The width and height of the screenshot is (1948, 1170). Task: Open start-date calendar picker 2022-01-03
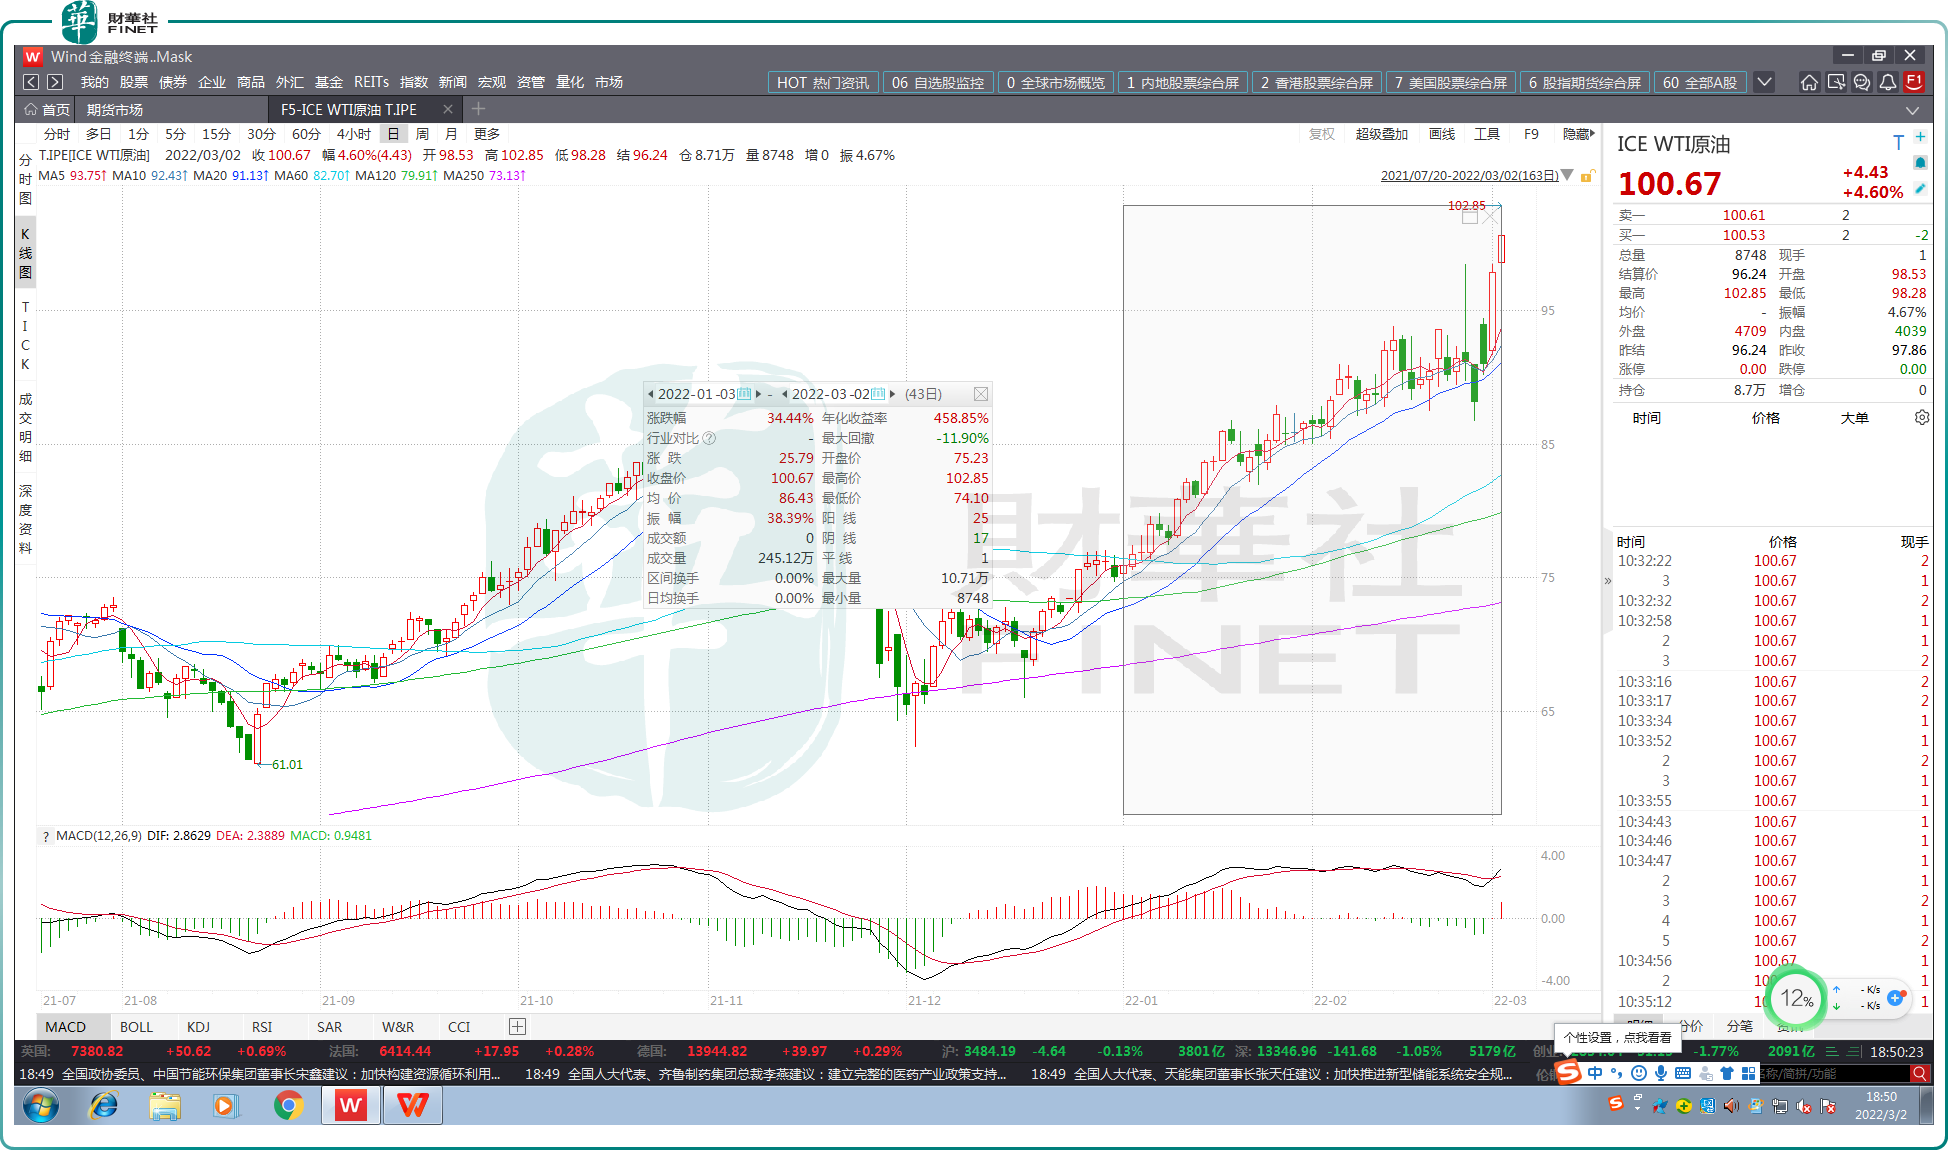[x=744, y=394]
